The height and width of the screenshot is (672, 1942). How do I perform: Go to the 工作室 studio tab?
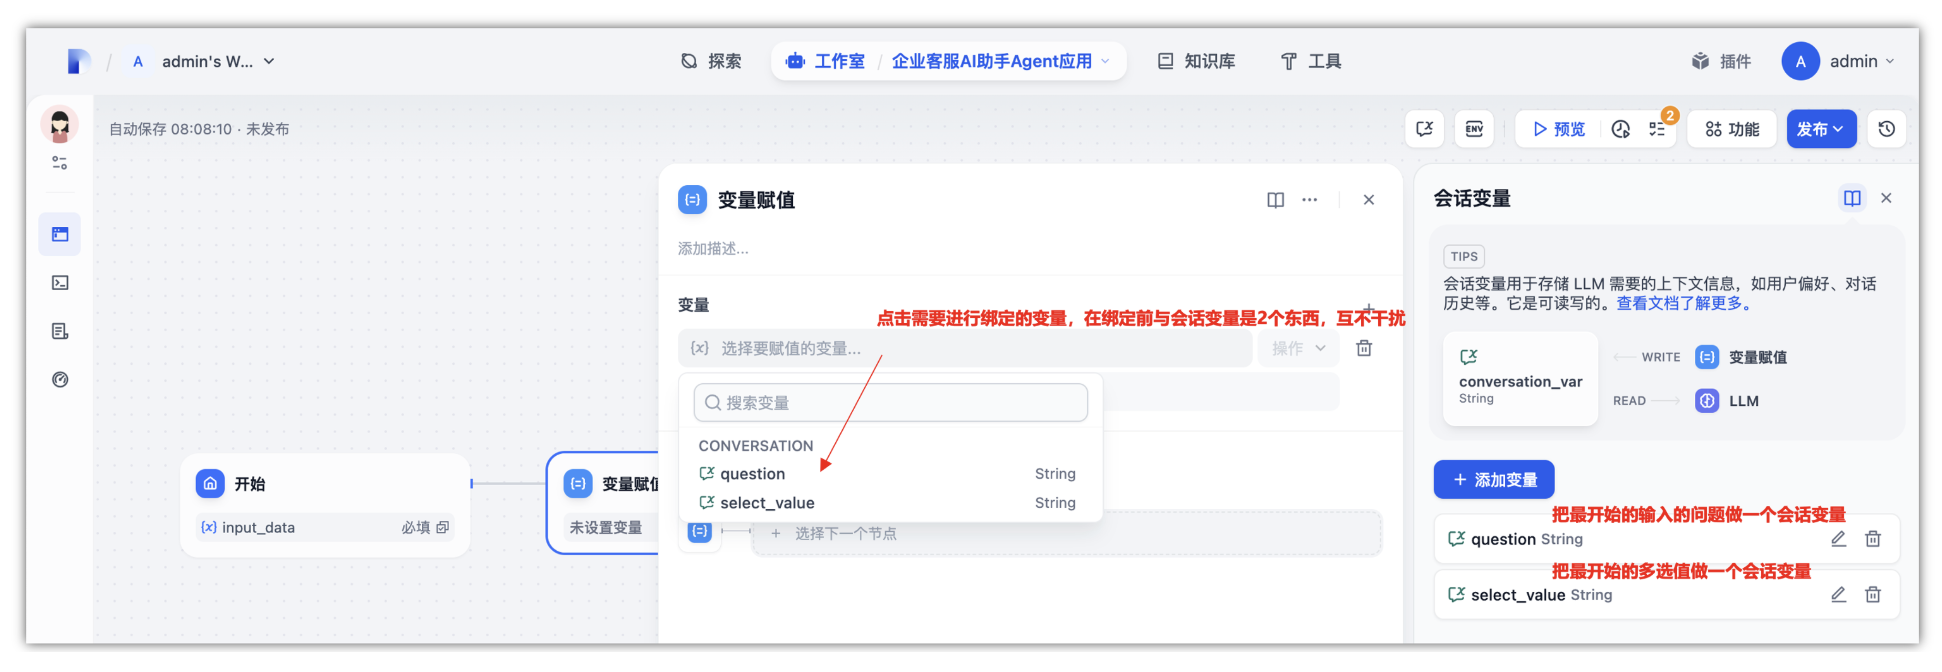pyautogui.click(x=825, y=61)
